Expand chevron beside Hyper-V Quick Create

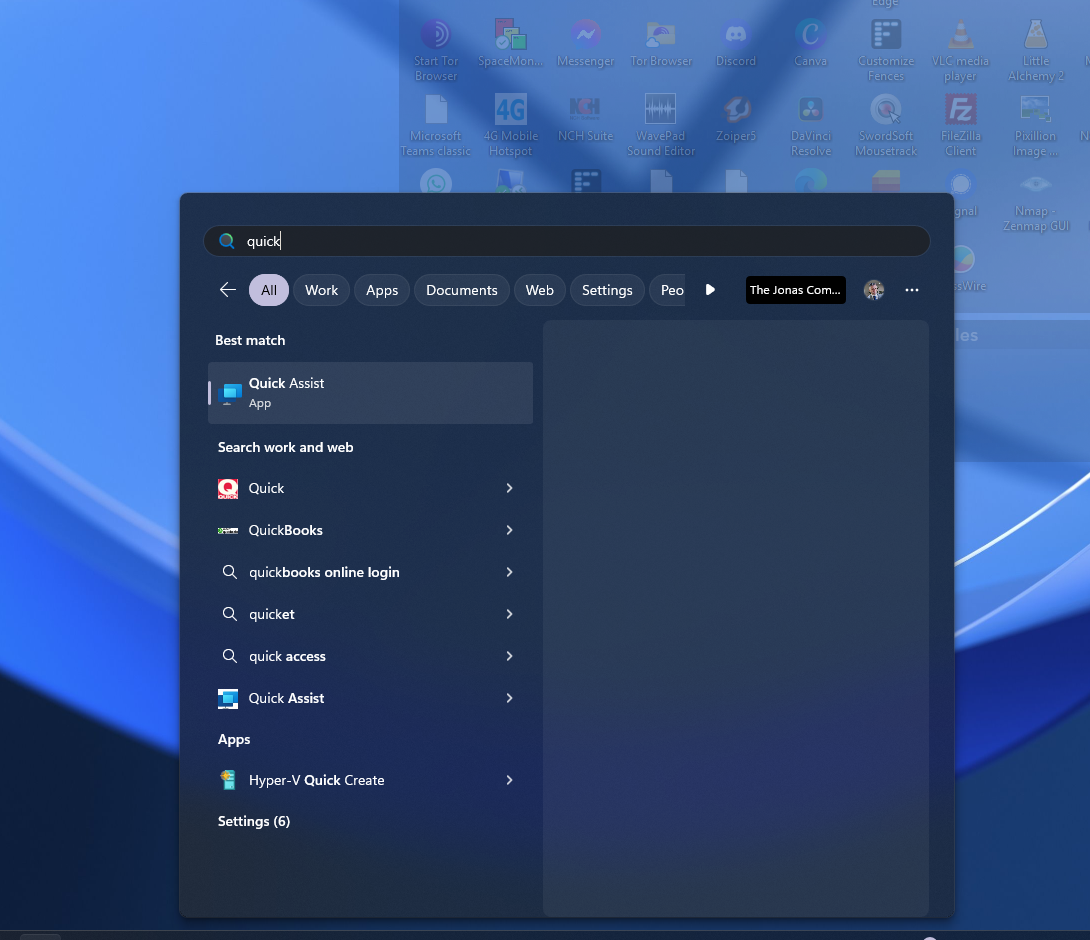509,780
